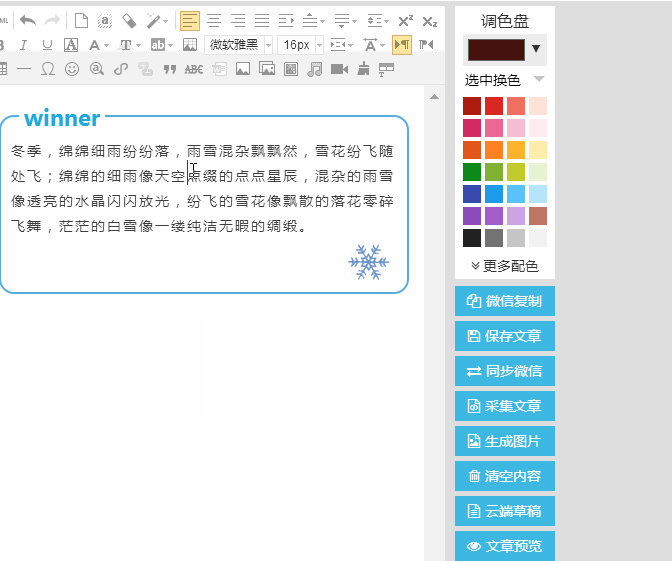Toggle left text alignment
The height and width of the screenshot is (561, 672).
coord(190,20)
